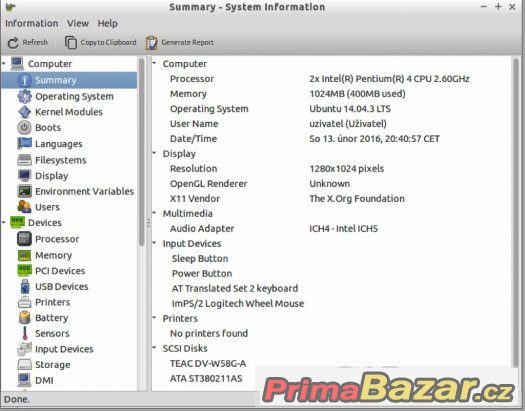Click the Refresh button label
Screen dimensions: 525x411
(x=35, y=43)
